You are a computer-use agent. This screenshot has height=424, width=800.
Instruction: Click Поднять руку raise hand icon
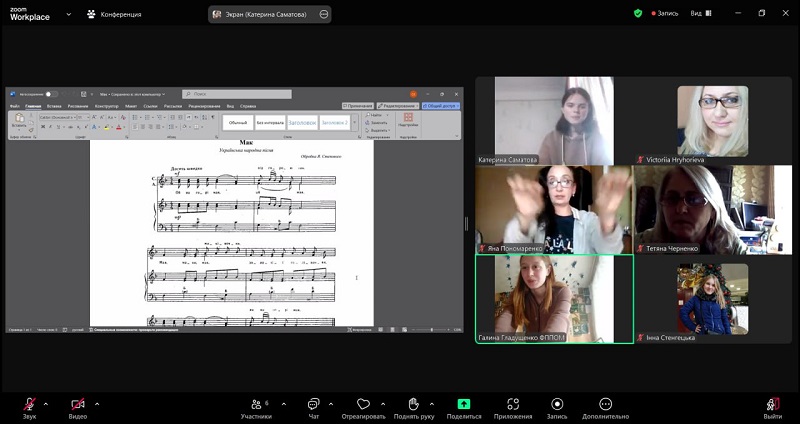pyautogui.click(x=414, y=404)
